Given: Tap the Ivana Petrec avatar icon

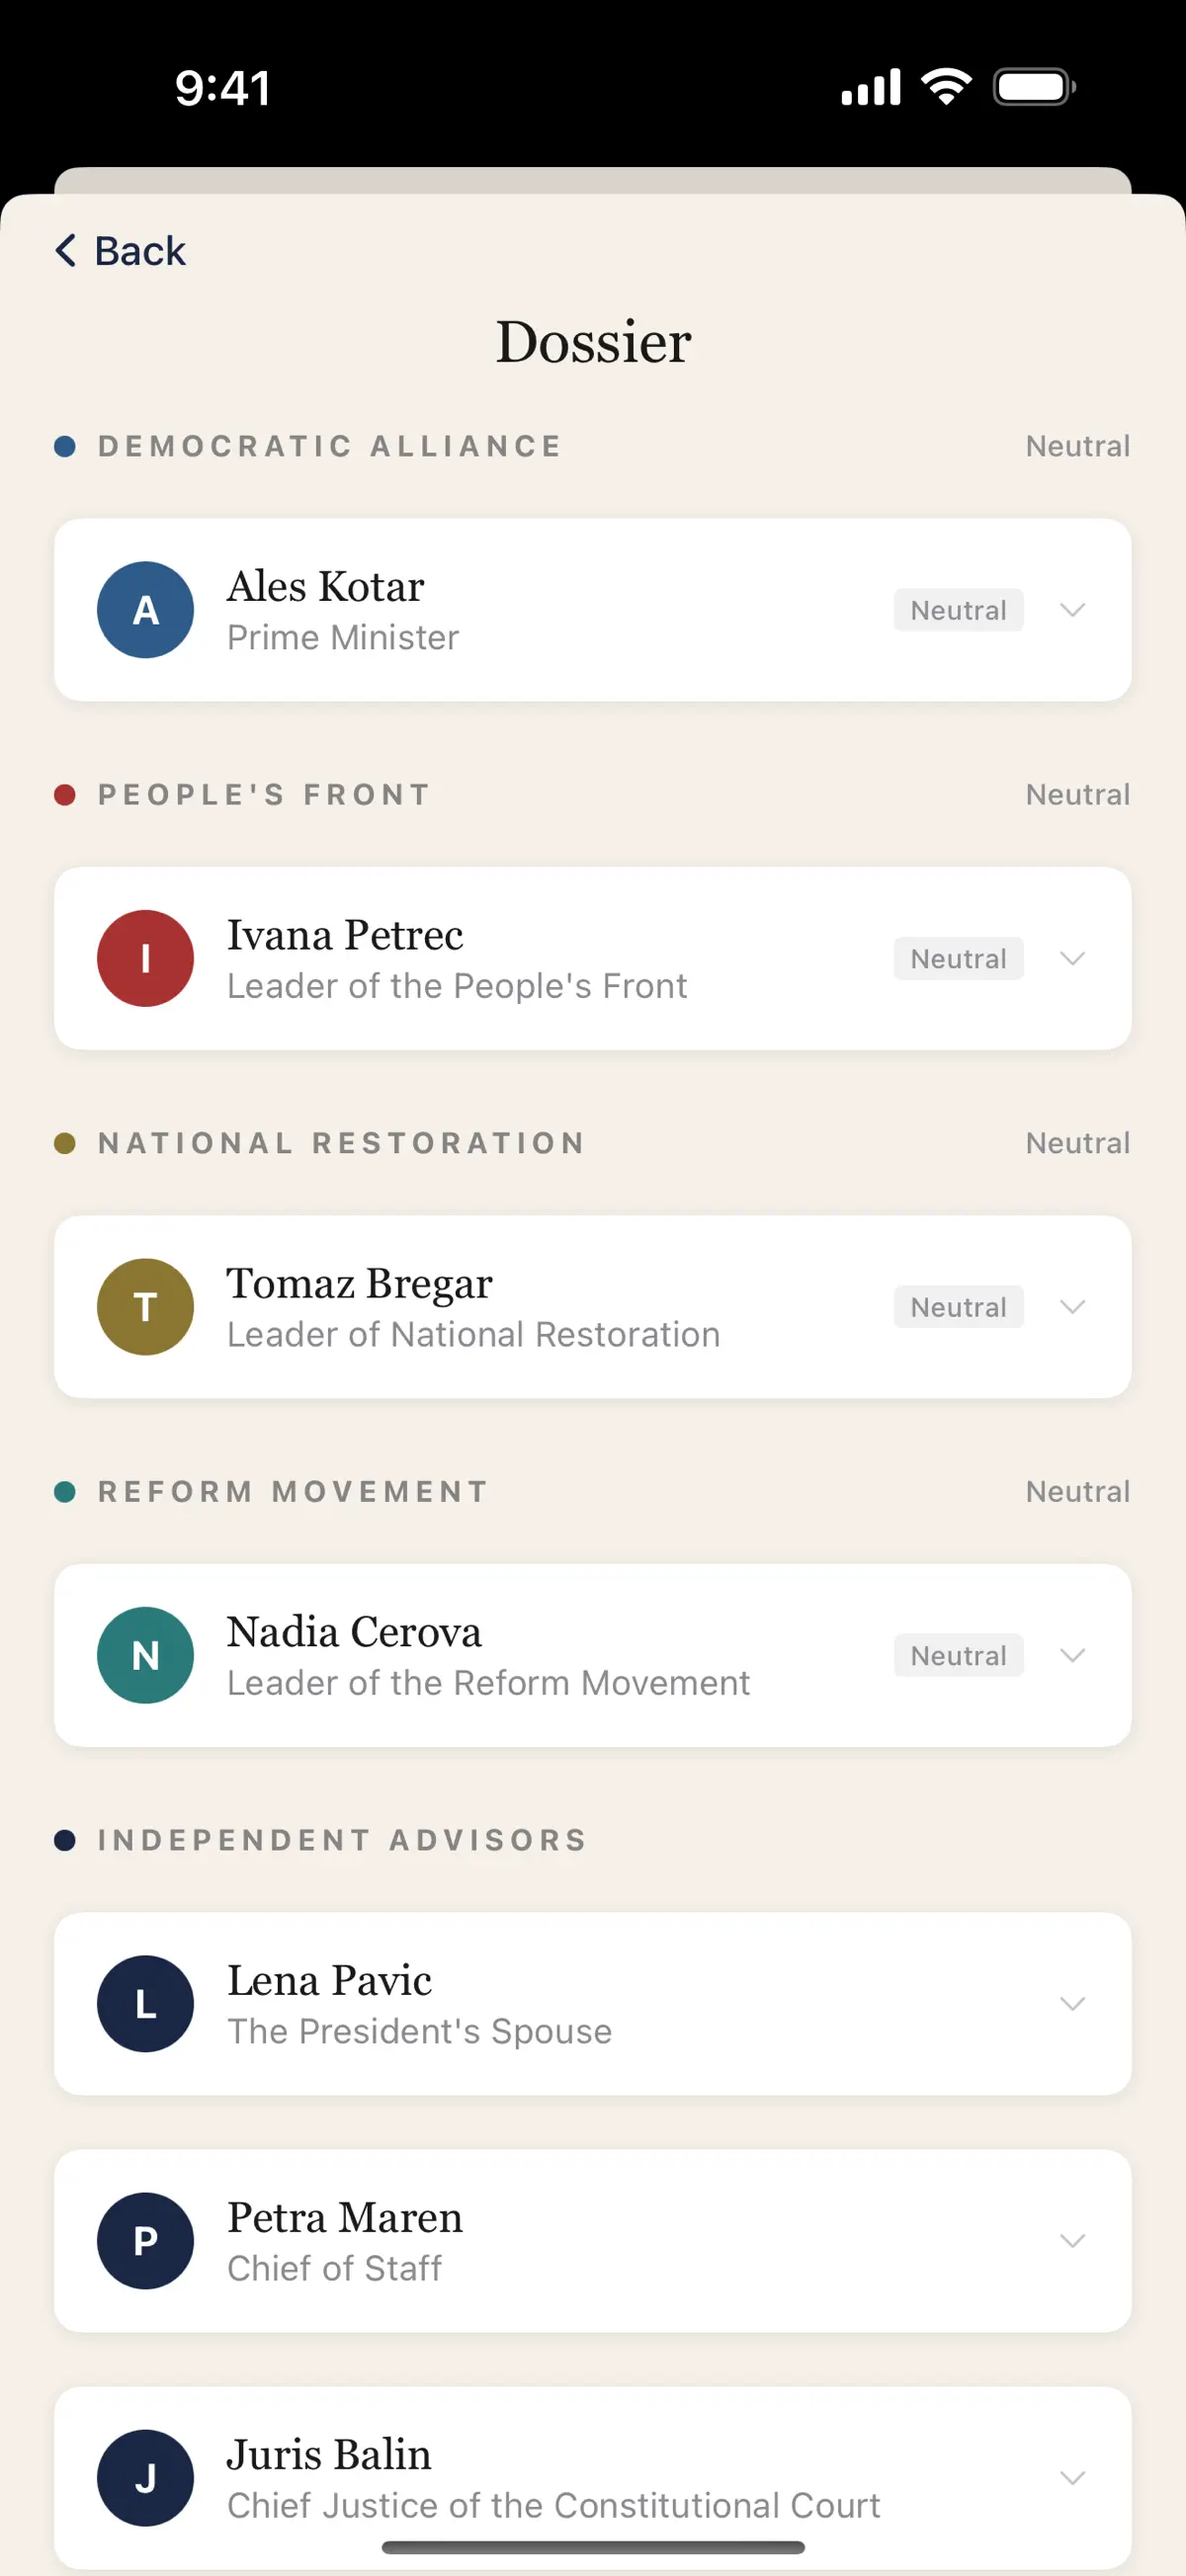Looking at the screenshot, I should [x=145, y=958].
